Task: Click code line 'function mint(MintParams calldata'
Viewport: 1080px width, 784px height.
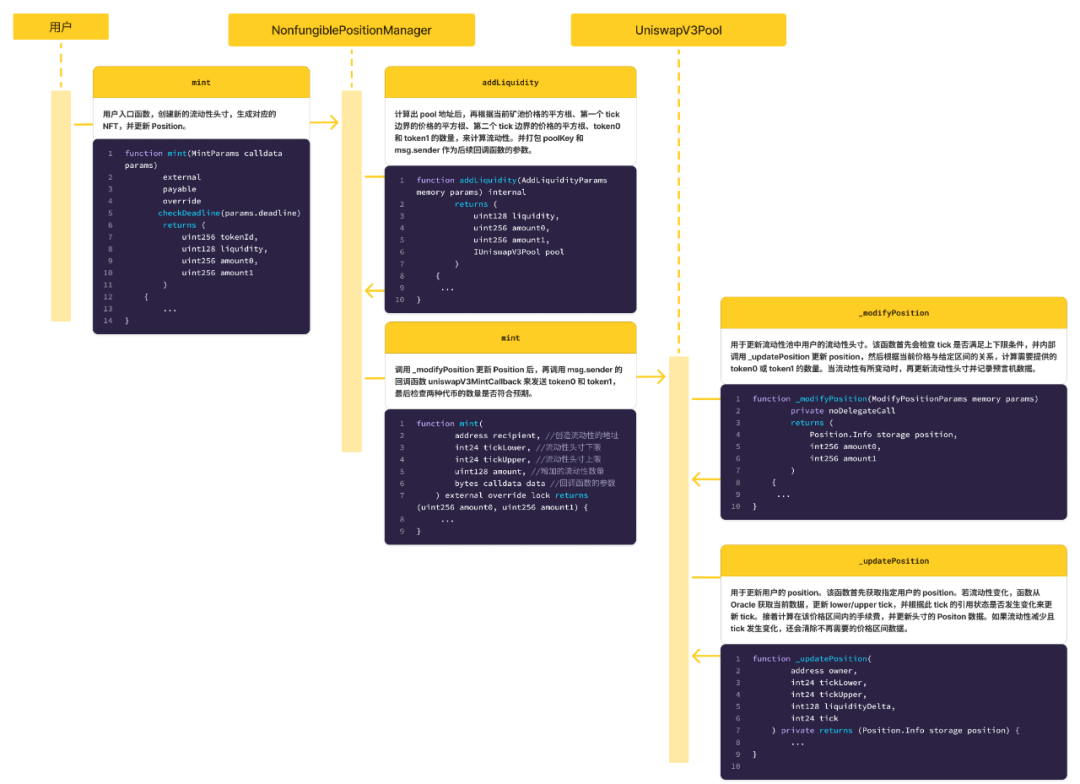Action: [x=203, y=154]
